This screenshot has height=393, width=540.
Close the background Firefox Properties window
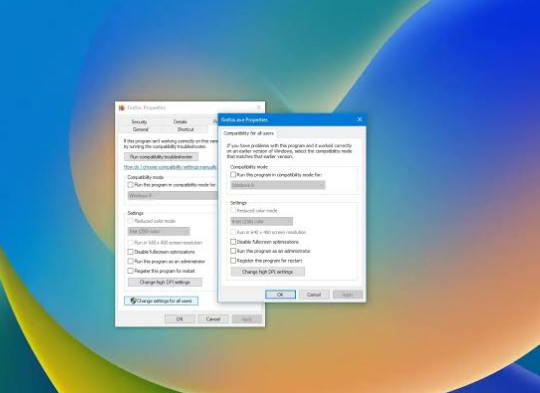pyautogui.click(x=259, y=108)
